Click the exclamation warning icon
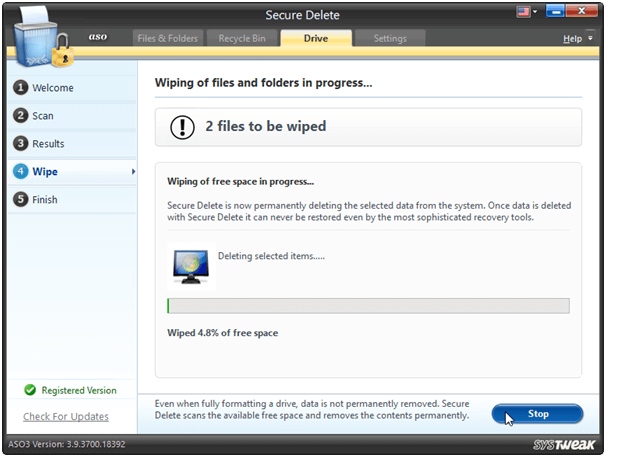628x475 pixels. coord(181,127)
